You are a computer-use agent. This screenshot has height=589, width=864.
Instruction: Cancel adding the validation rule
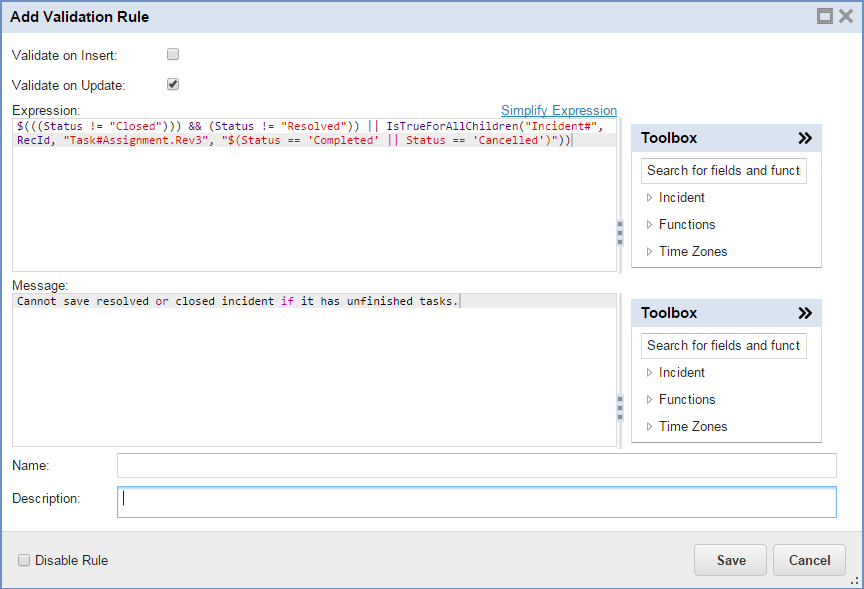(x=809, y=560)
